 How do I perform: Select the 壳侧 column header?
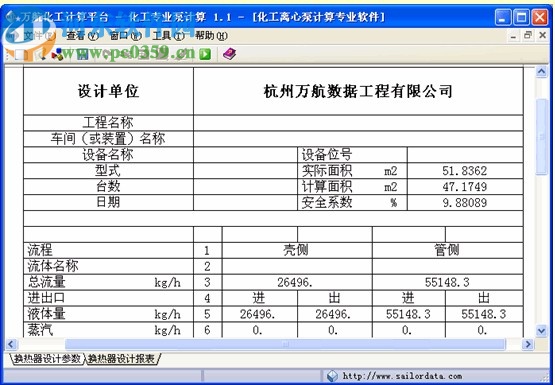click(x=297, y=250)
